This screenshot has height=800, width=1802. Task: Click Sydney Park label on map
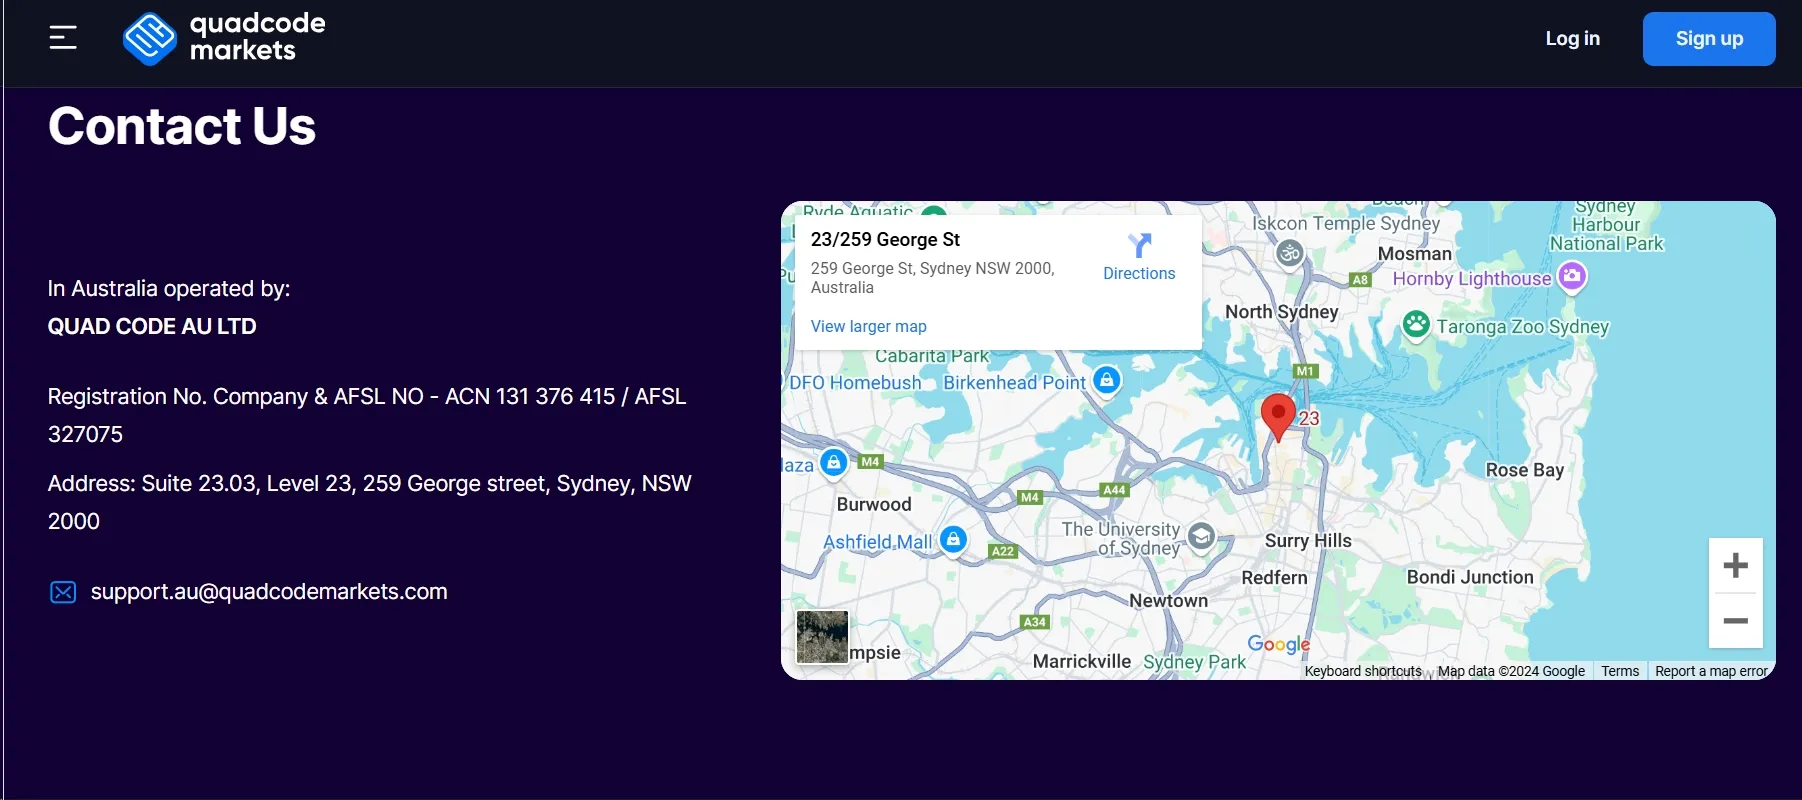pyautogui.click(x=1195, y=662)
